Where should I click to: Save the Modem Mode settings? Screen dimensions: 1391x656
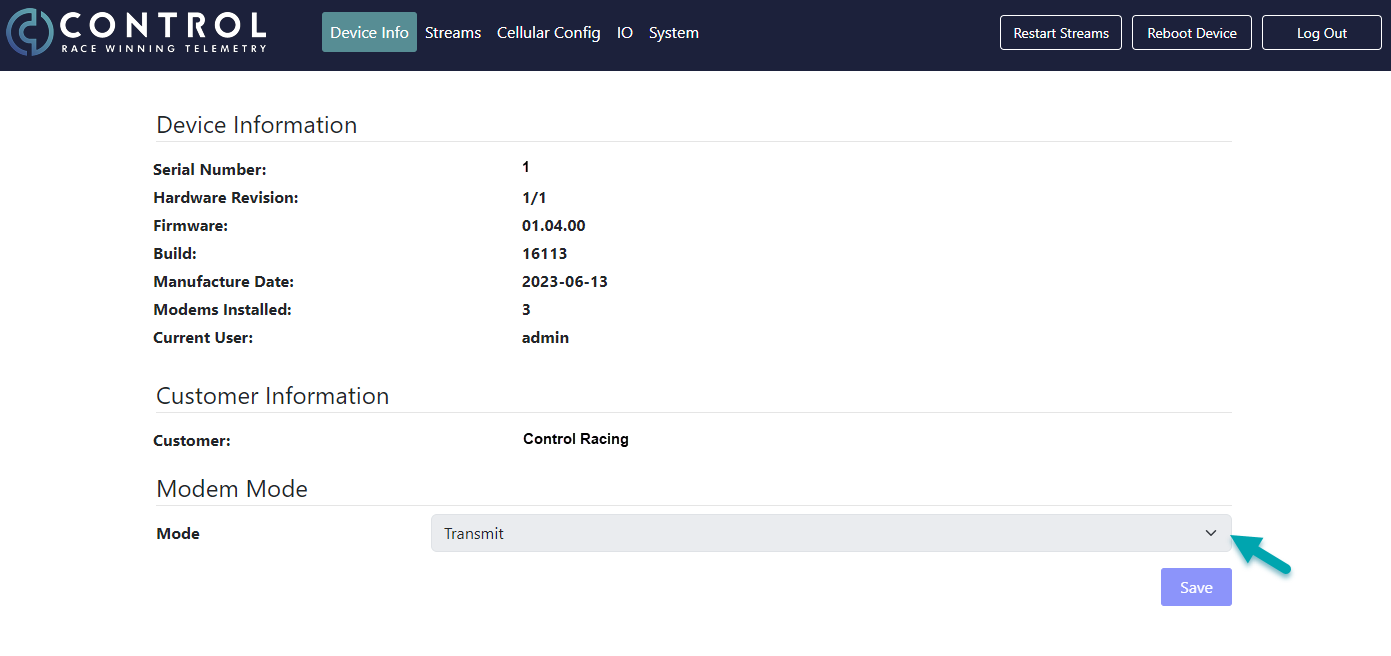coord(1196,587)
